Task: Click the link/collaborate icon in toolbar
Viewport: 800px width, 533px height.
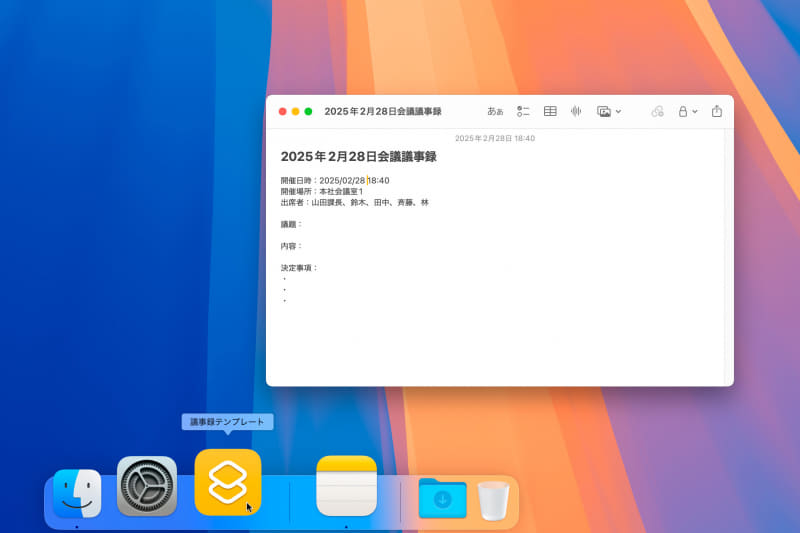Action: [657, 111]
